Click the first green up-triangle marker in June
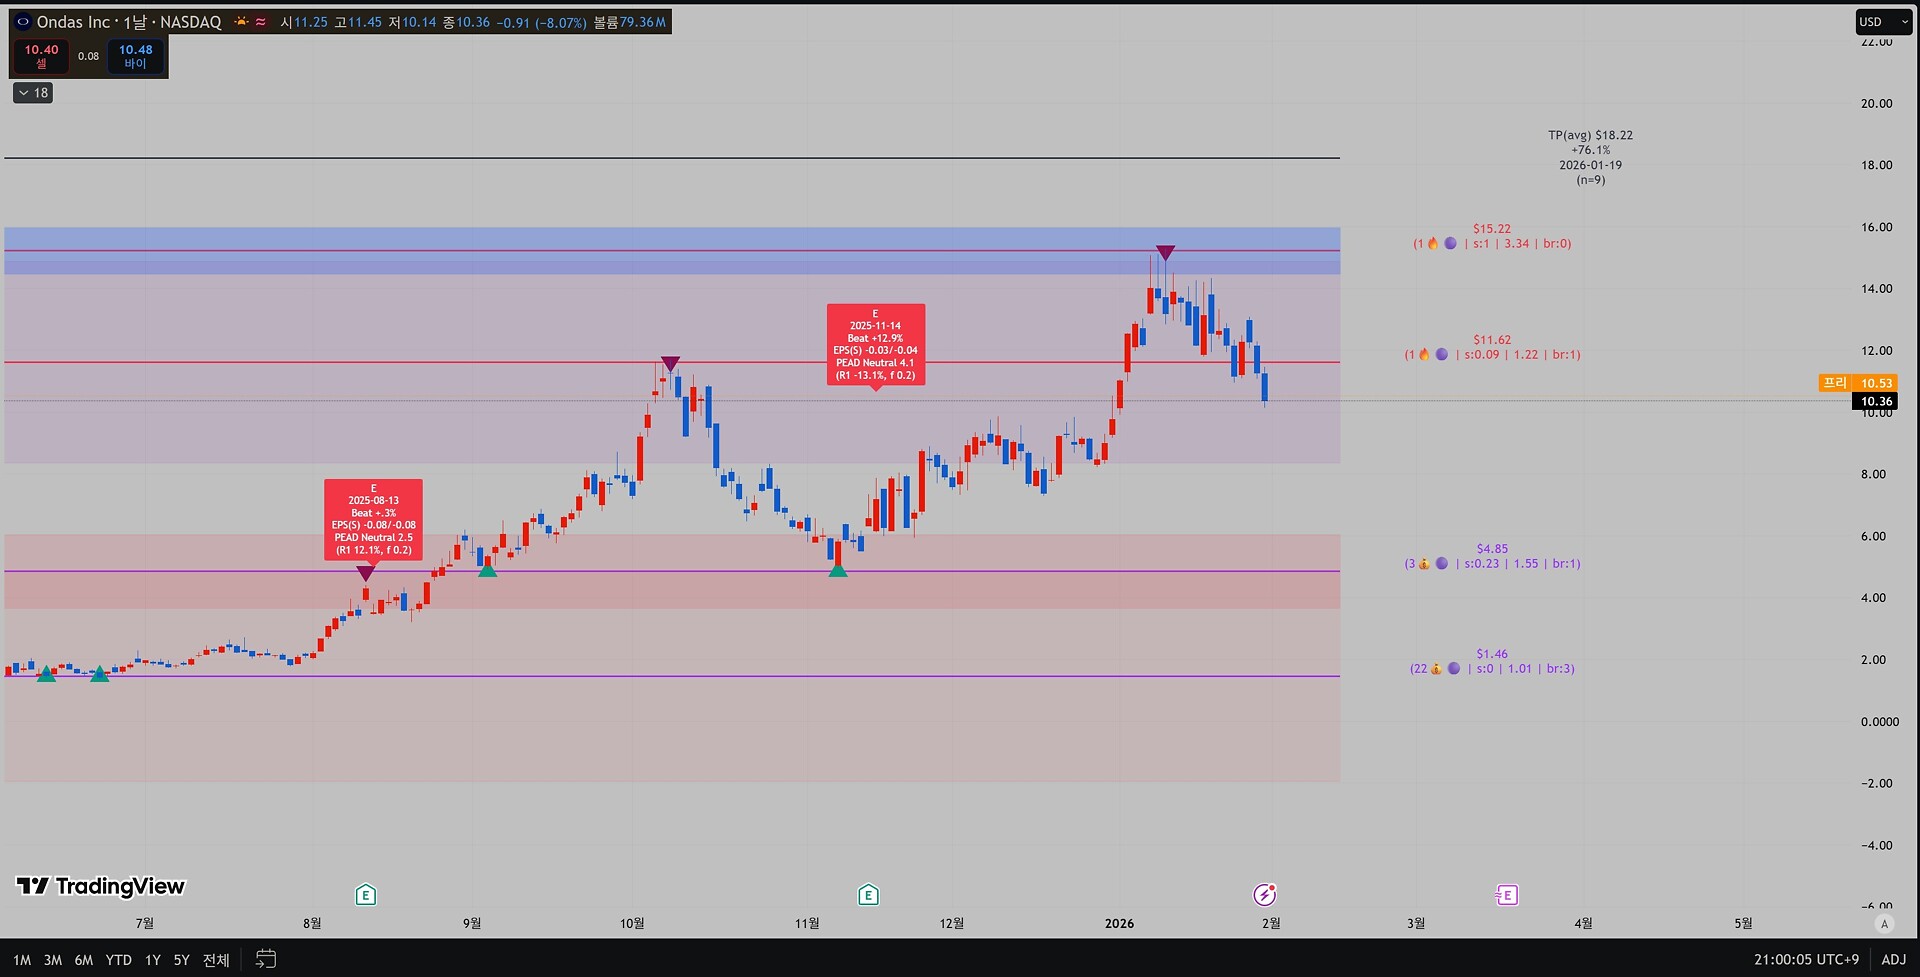The width and height of the screenshot is (1920, 977). (x=46, y=674)
